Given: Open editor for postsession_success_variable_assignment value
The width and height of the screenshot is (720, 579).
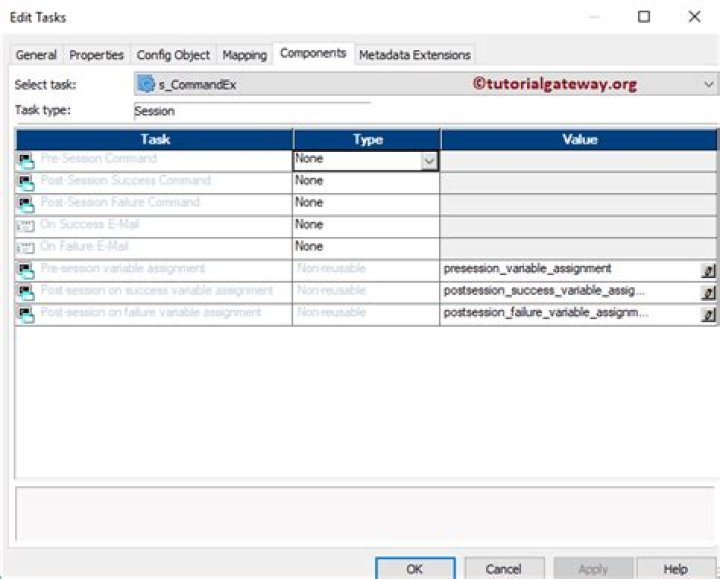Looking at the screenshot, I should tap(708, 292).
